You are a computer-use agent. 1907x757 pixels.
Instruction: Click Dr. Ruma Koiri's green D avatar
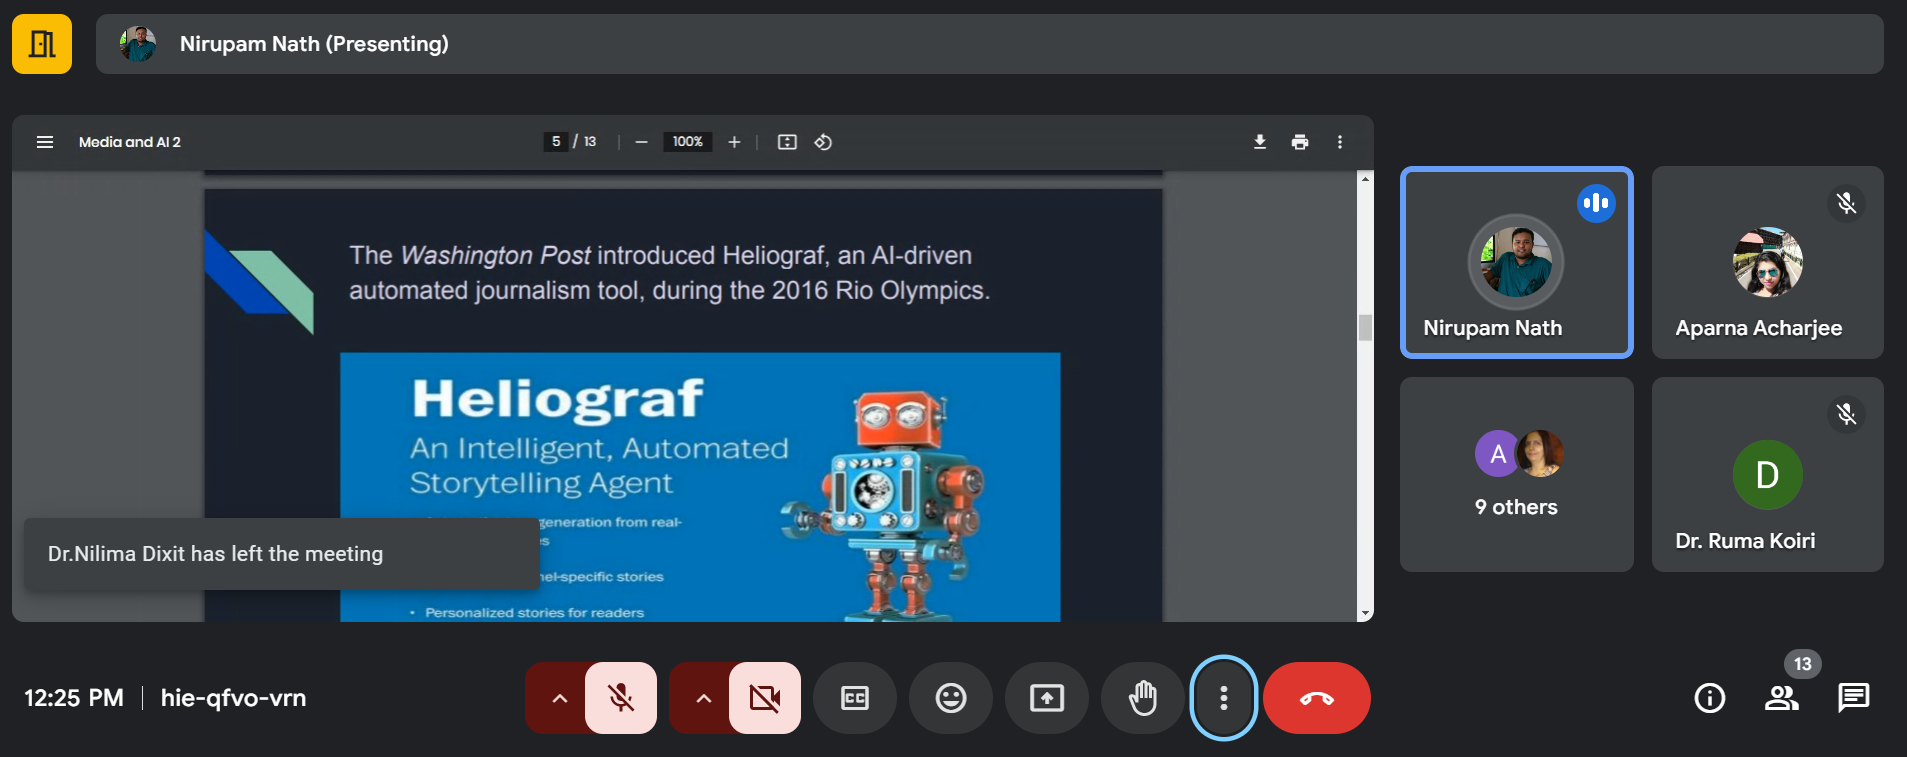coord(1767,475)
